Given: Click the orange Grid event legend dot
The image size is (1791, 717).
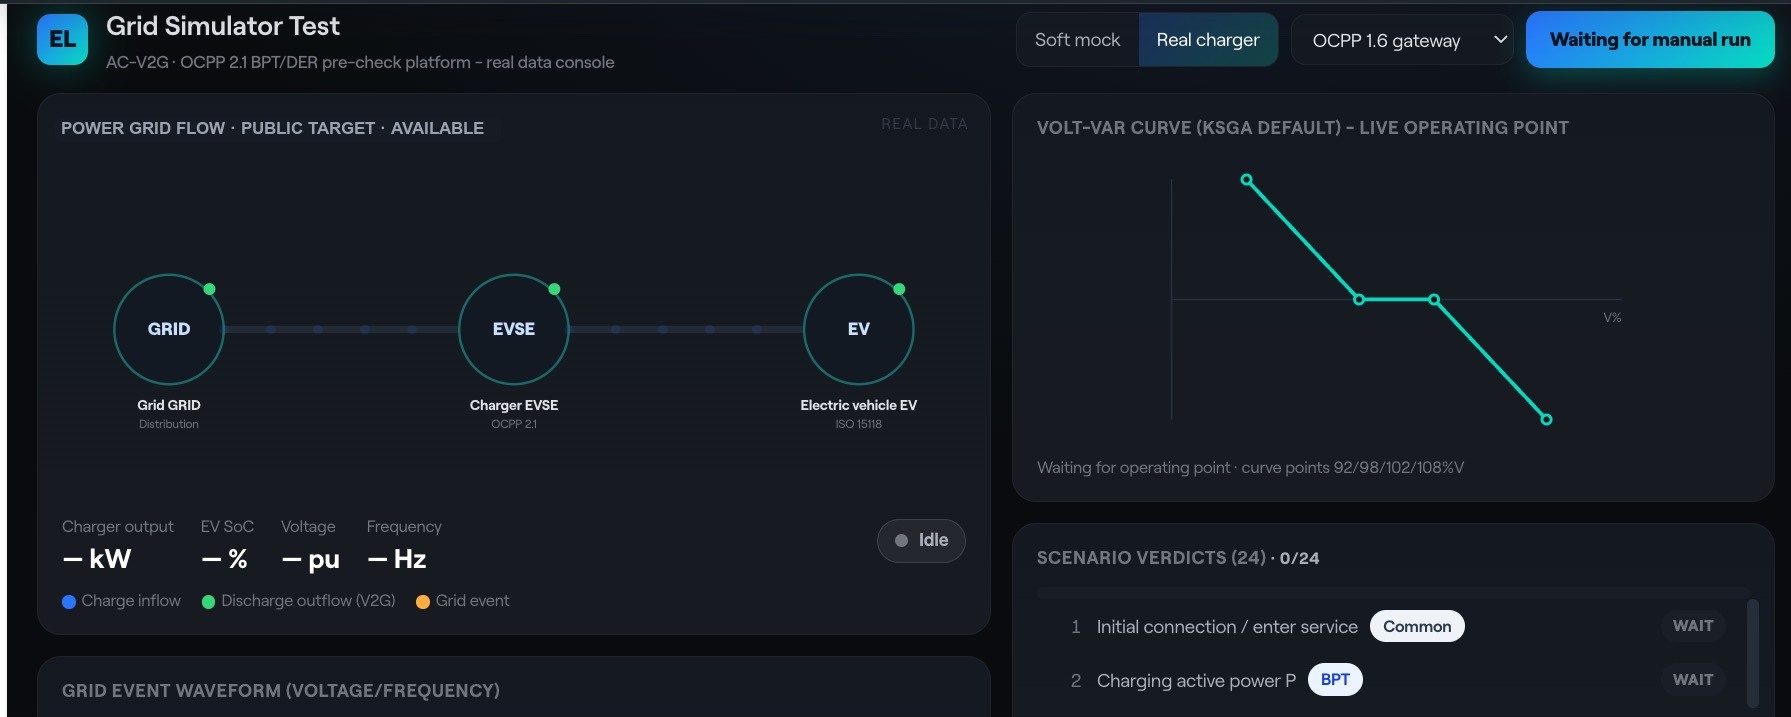Looking at the screenshot, I should pyautogui.click(x=423, y=602).
